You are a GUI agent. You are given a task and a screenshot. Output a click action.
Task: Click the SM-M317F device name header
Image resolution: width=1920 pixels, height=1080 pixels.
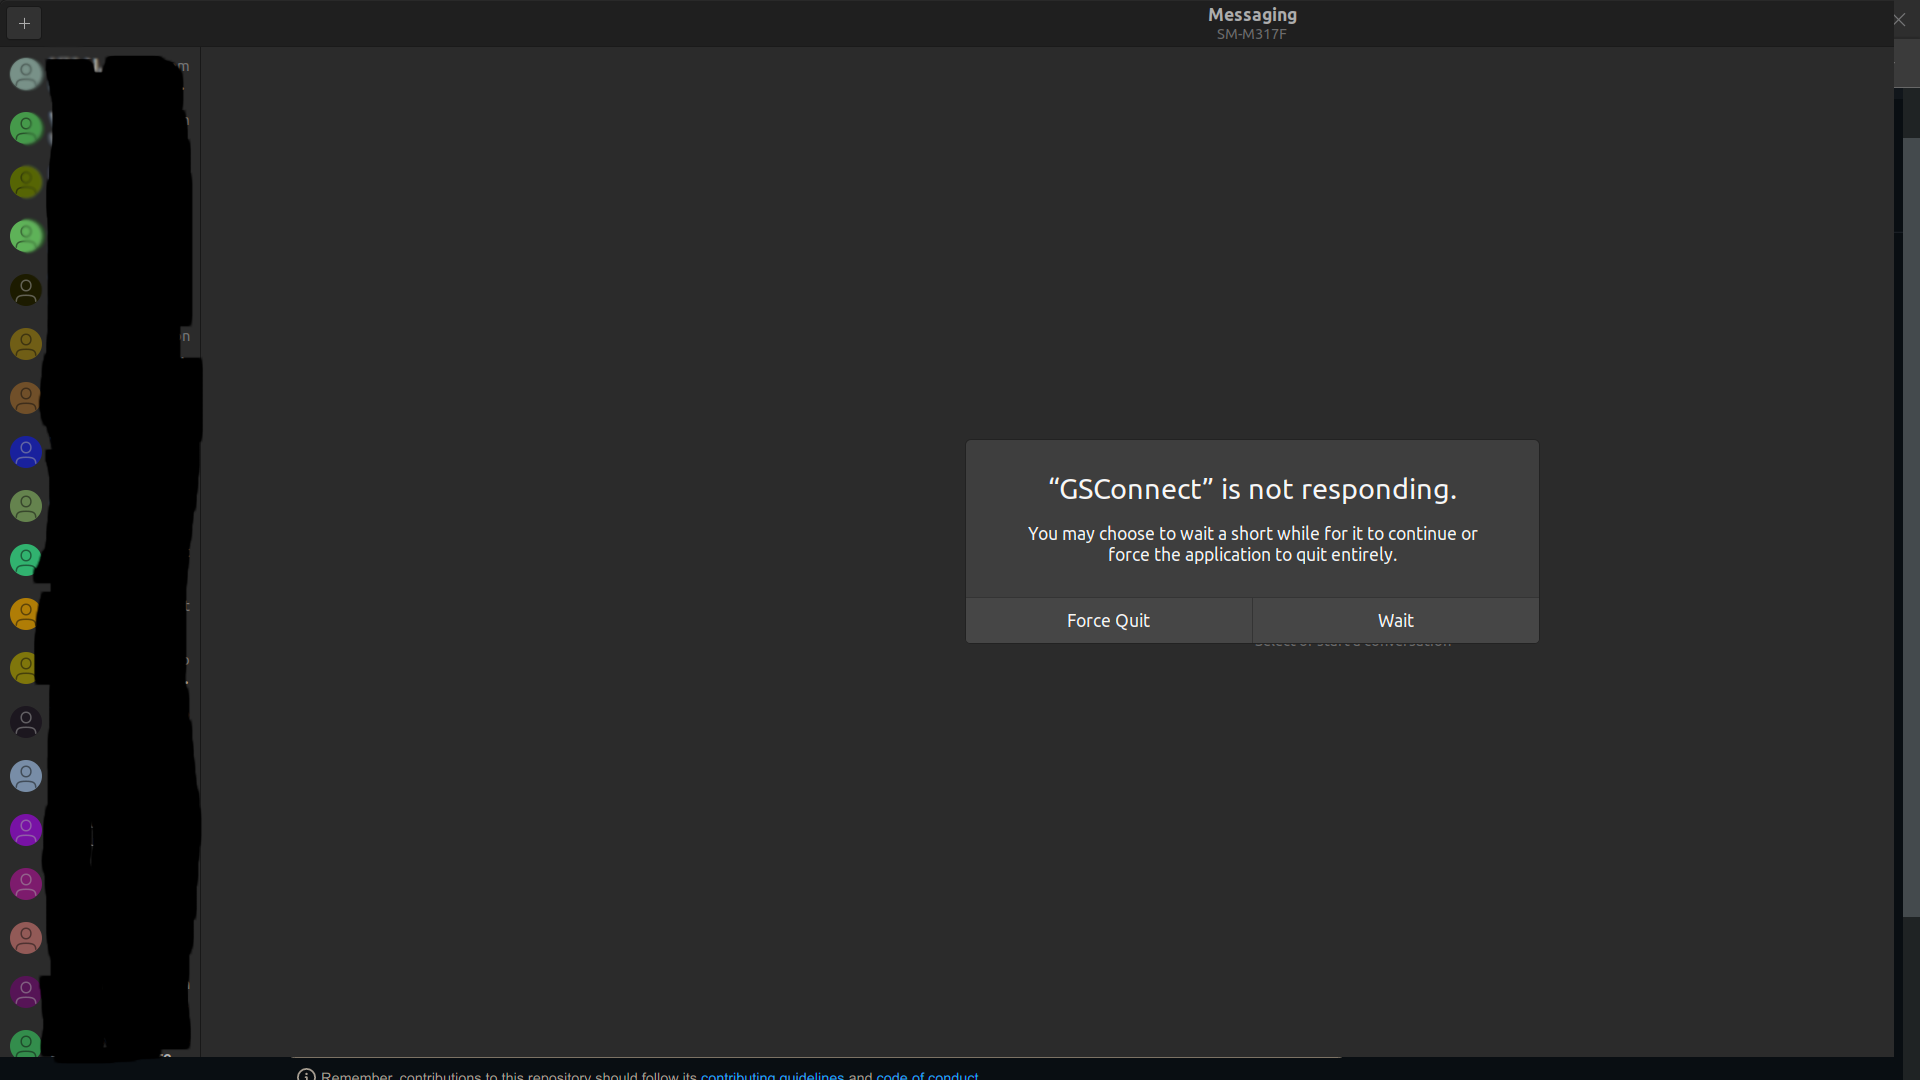[1251, 33]
